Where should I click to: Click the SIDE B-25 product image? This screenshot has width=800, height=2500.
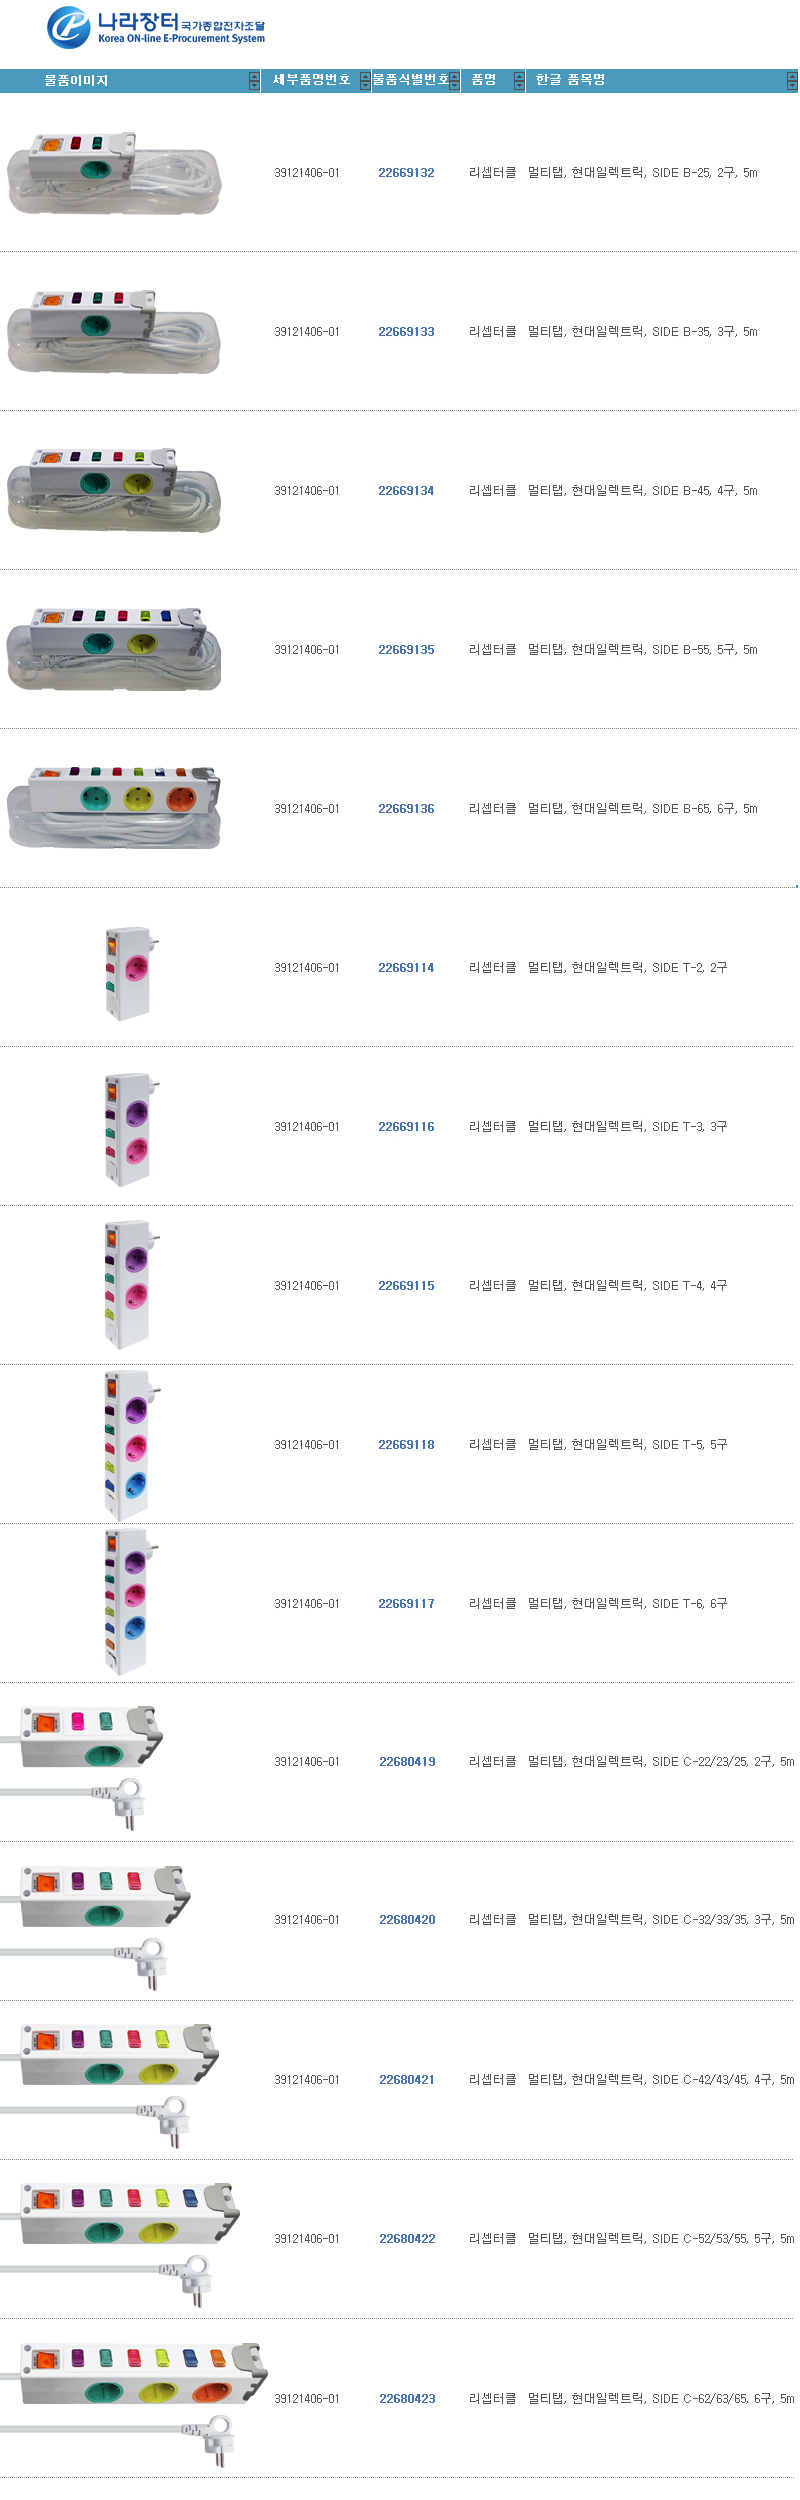[113, 173]
